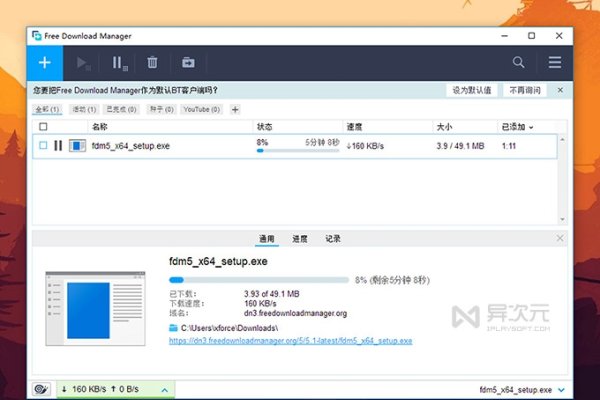600x400 pixels.
Task: Pause all downloads from the toolbar
Action: [x=119, y=63]
